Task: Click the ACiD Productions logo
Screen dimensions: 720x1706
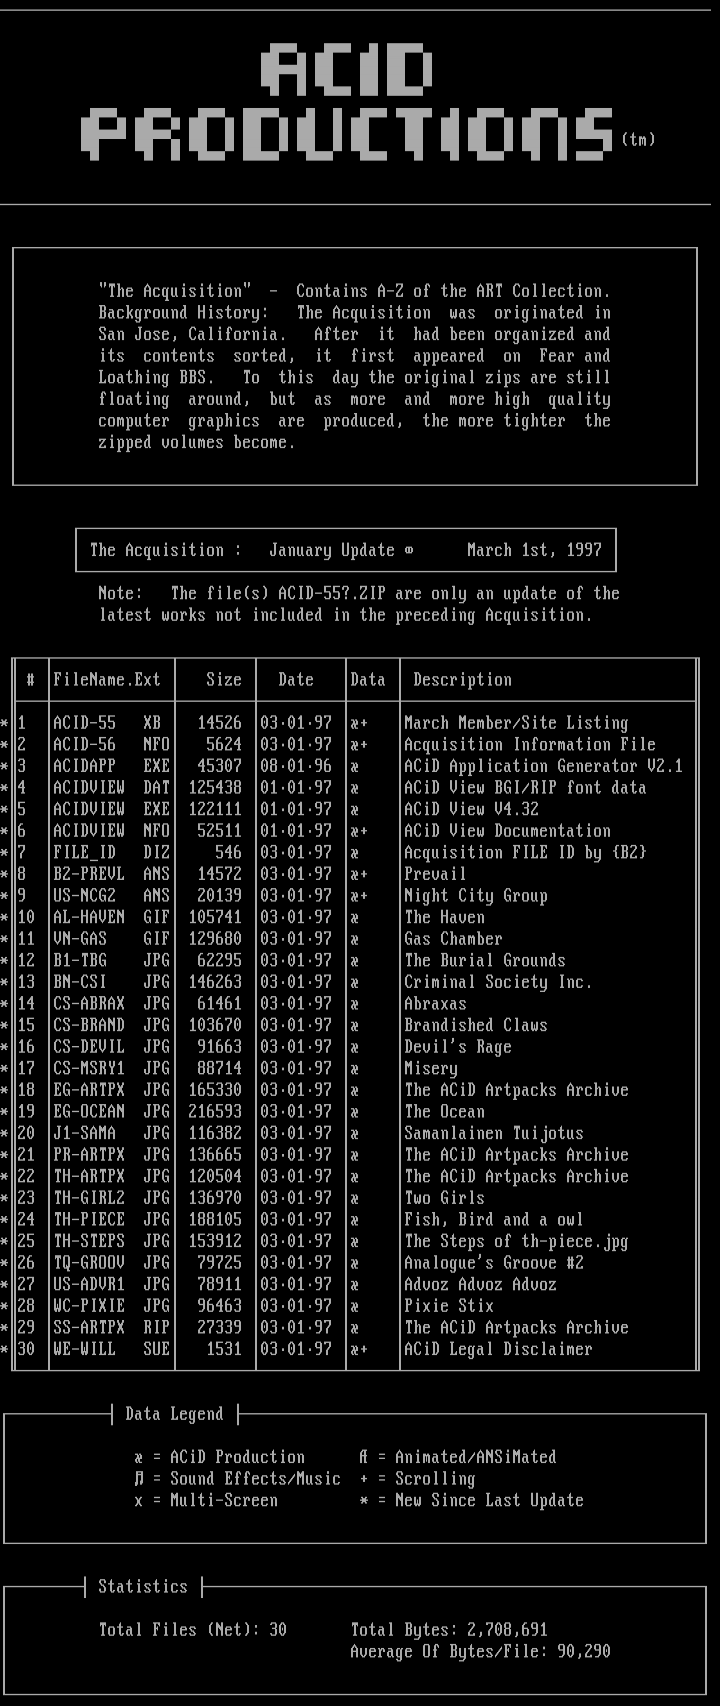Action: pos(347,102)
